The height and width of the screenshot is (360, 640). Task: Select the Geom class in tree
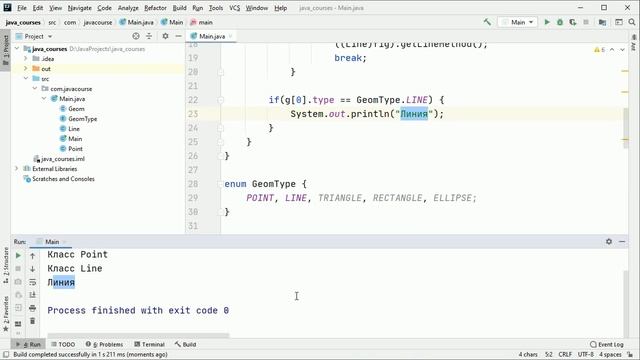(72, 109)
